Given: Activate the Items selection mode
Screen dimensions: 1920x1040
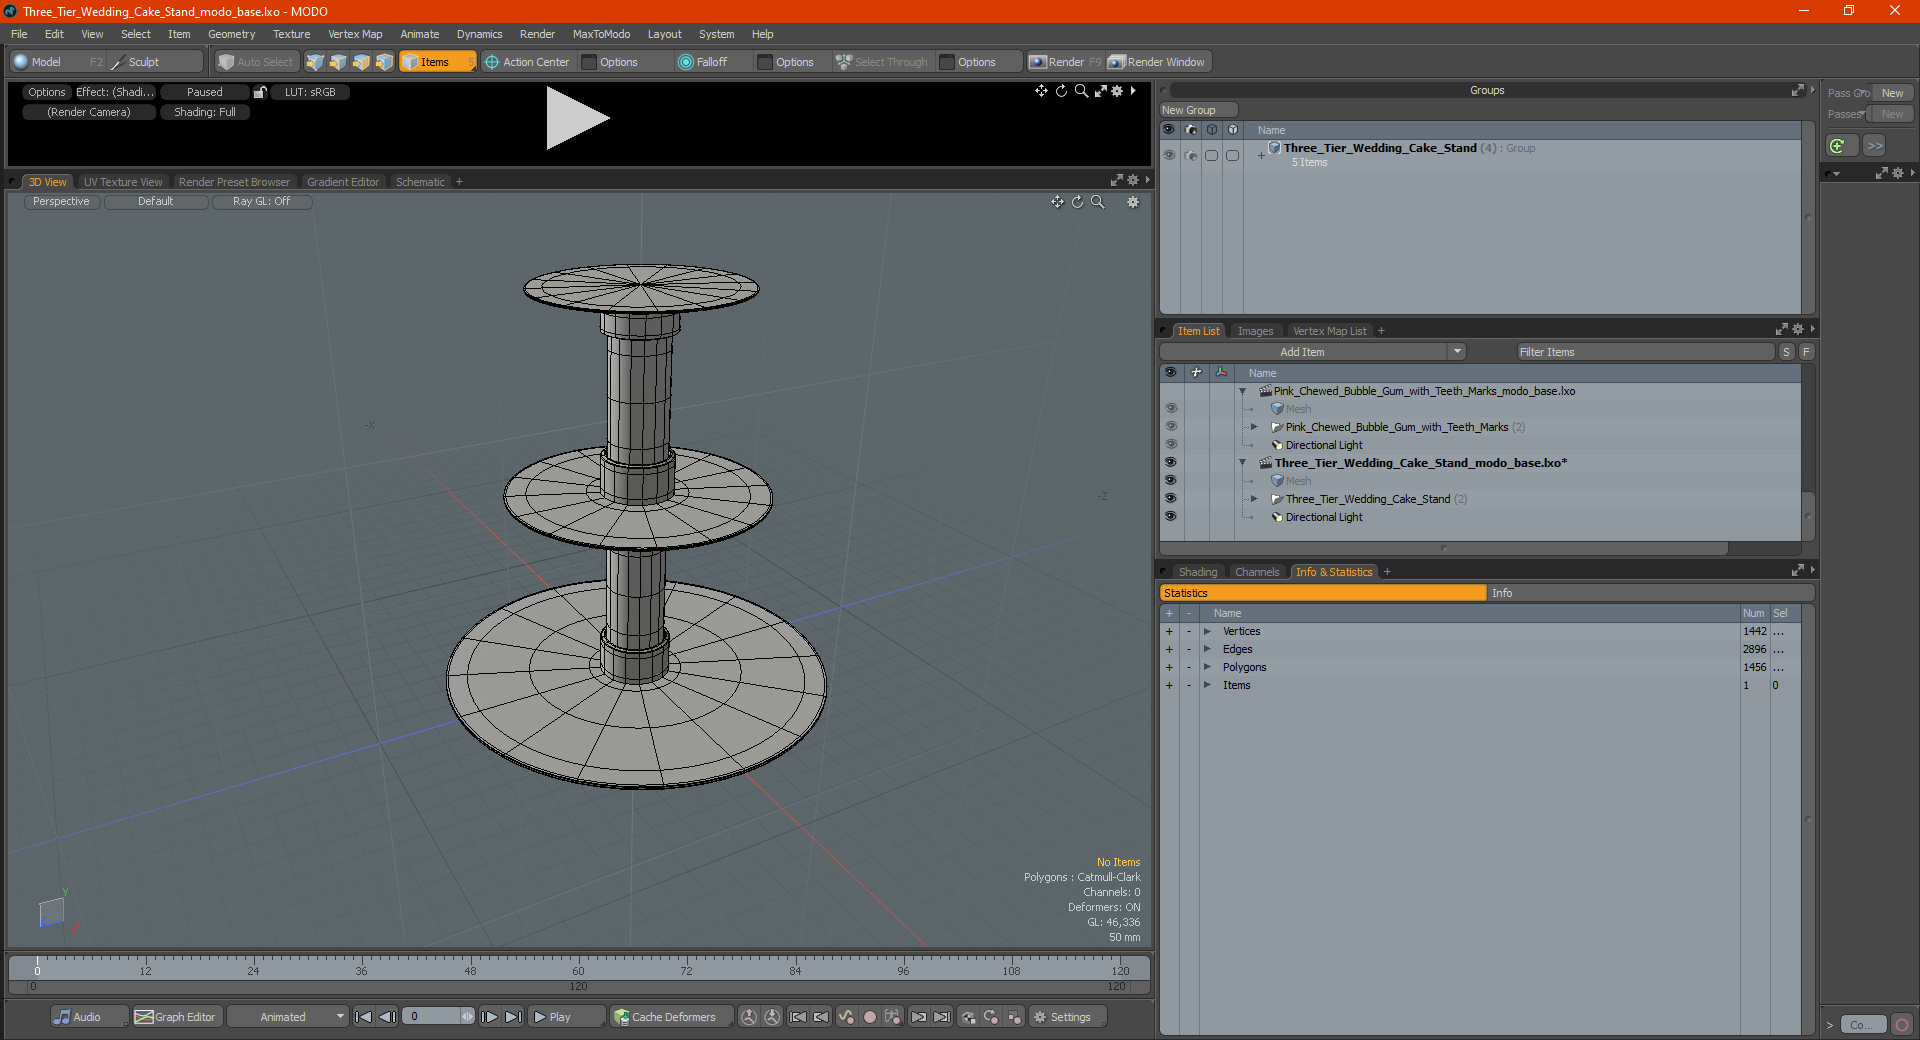Looking at the screenshot, I should pos(437,62).
